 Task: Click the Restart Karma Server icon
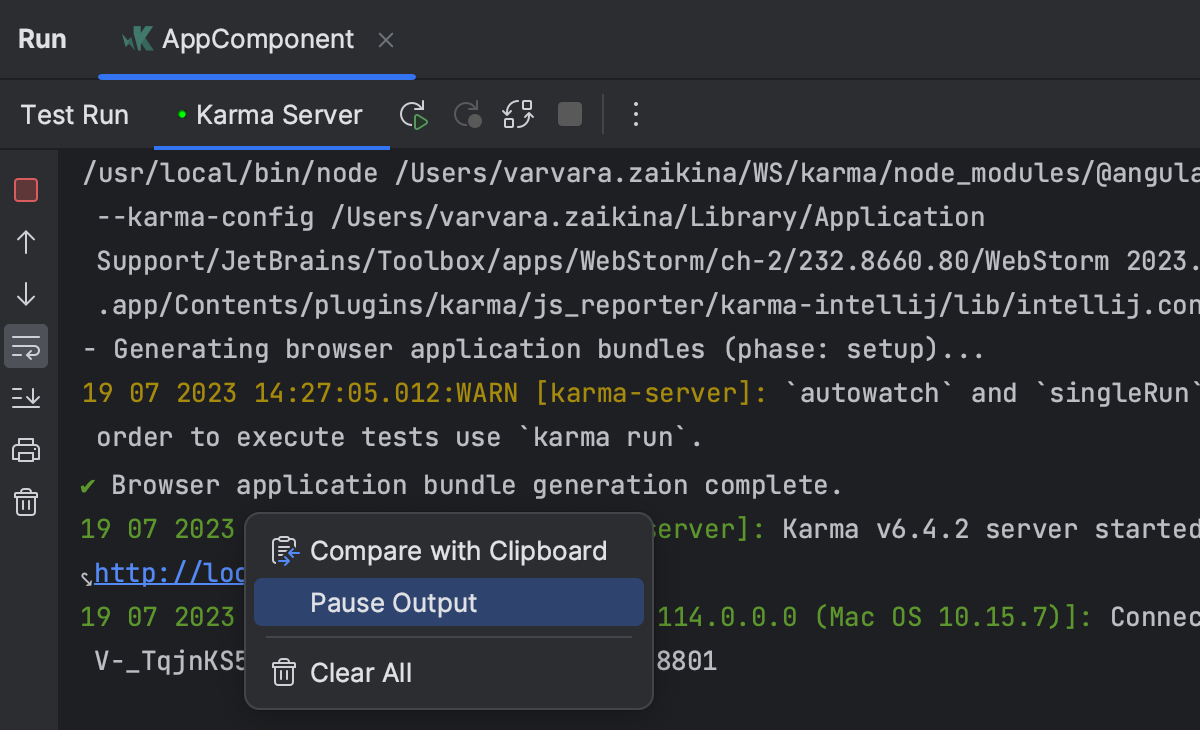click(518, 114)
